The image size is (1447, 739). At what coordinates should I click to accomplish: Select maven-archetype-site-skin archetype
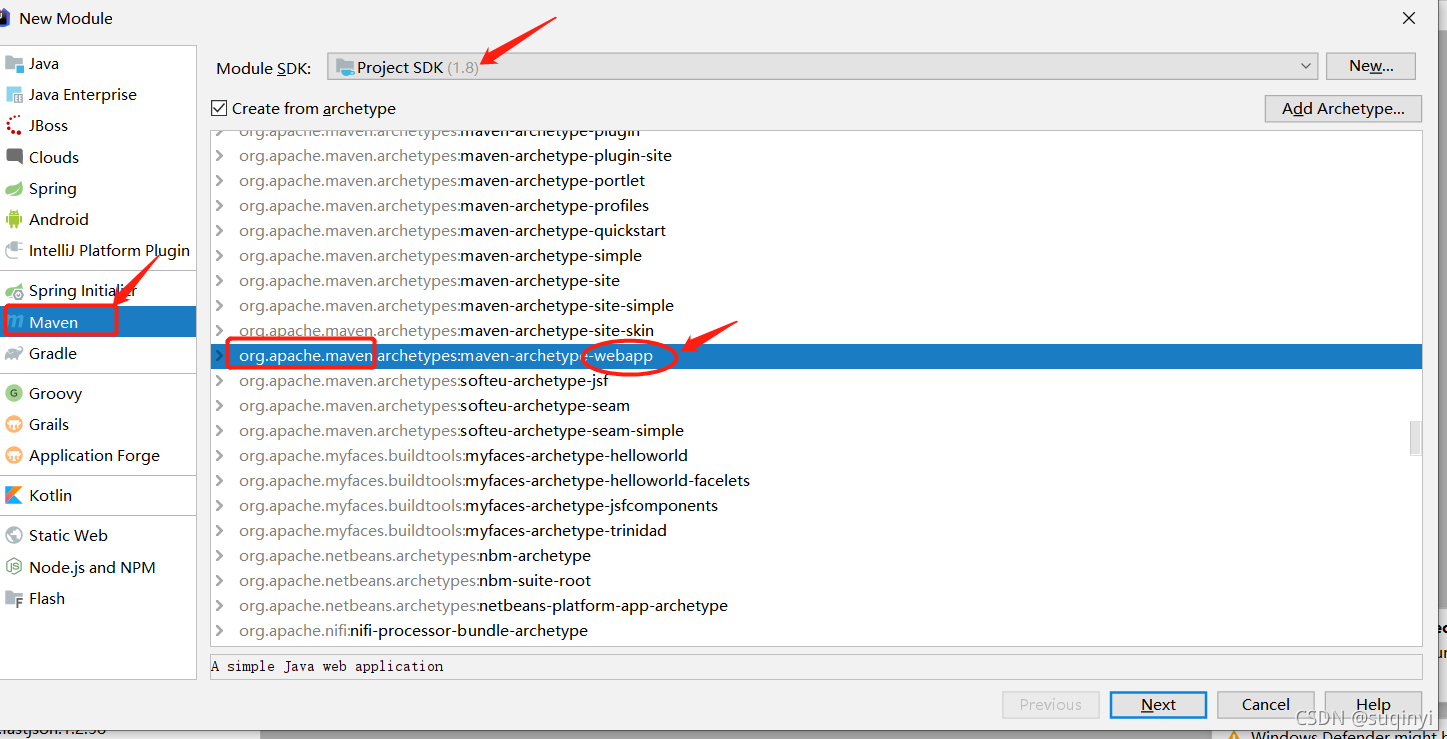click(x=816, y=331)
